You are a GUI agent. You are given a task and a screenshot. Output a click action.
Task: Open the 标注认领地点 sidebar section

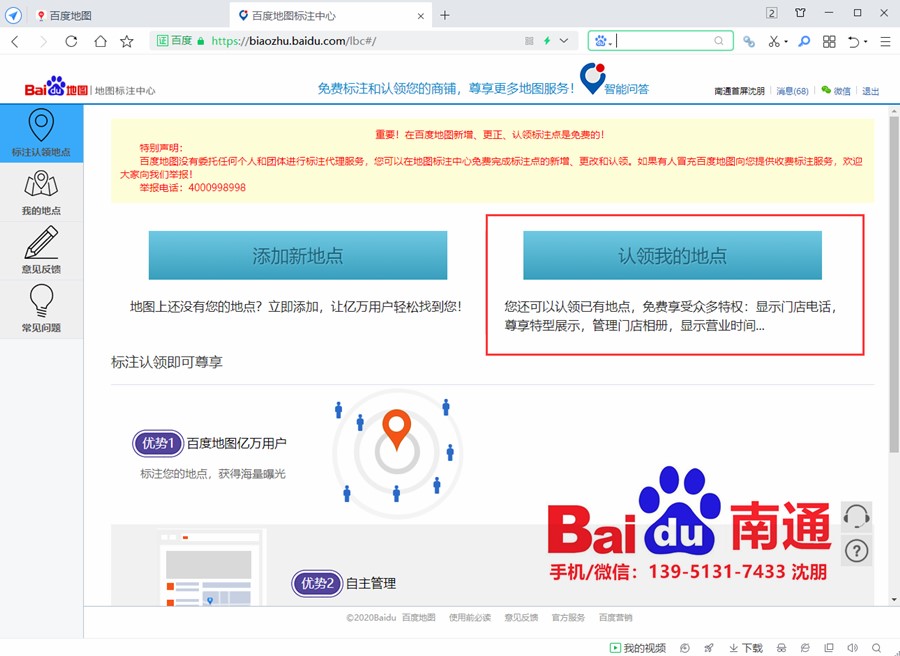[41, 133]
